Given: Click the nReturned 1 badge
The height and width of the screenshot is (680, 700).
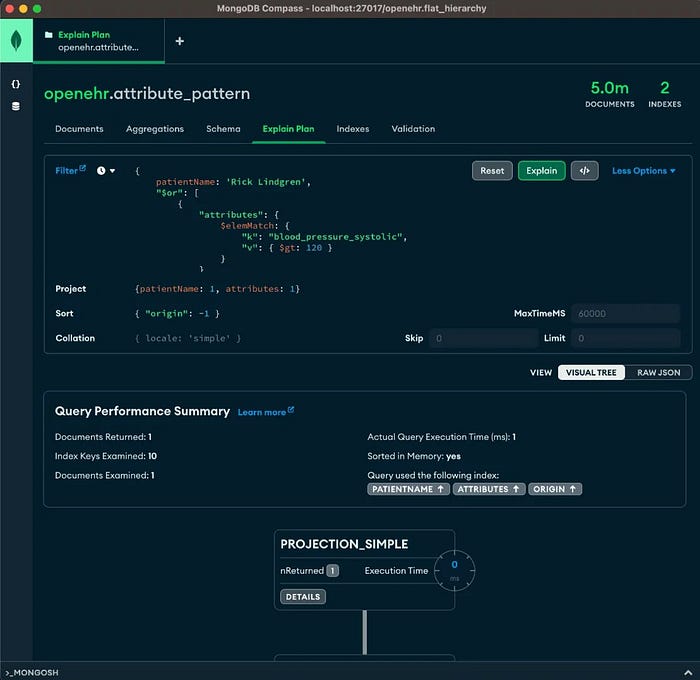Looking at the screenshot, I should coord(333,571).
